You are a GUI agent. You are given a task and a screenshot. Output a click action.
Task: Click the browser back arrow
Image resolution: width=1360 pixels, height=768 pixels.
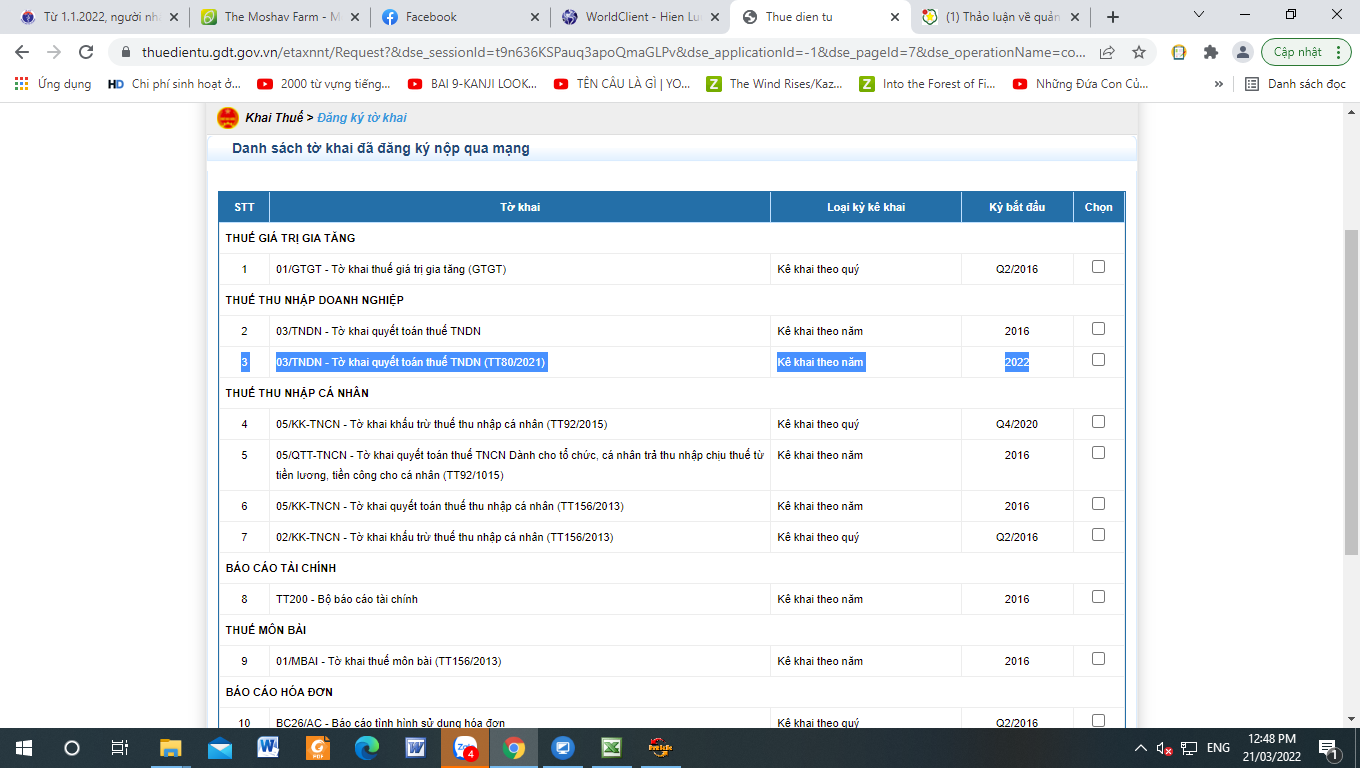22,52
